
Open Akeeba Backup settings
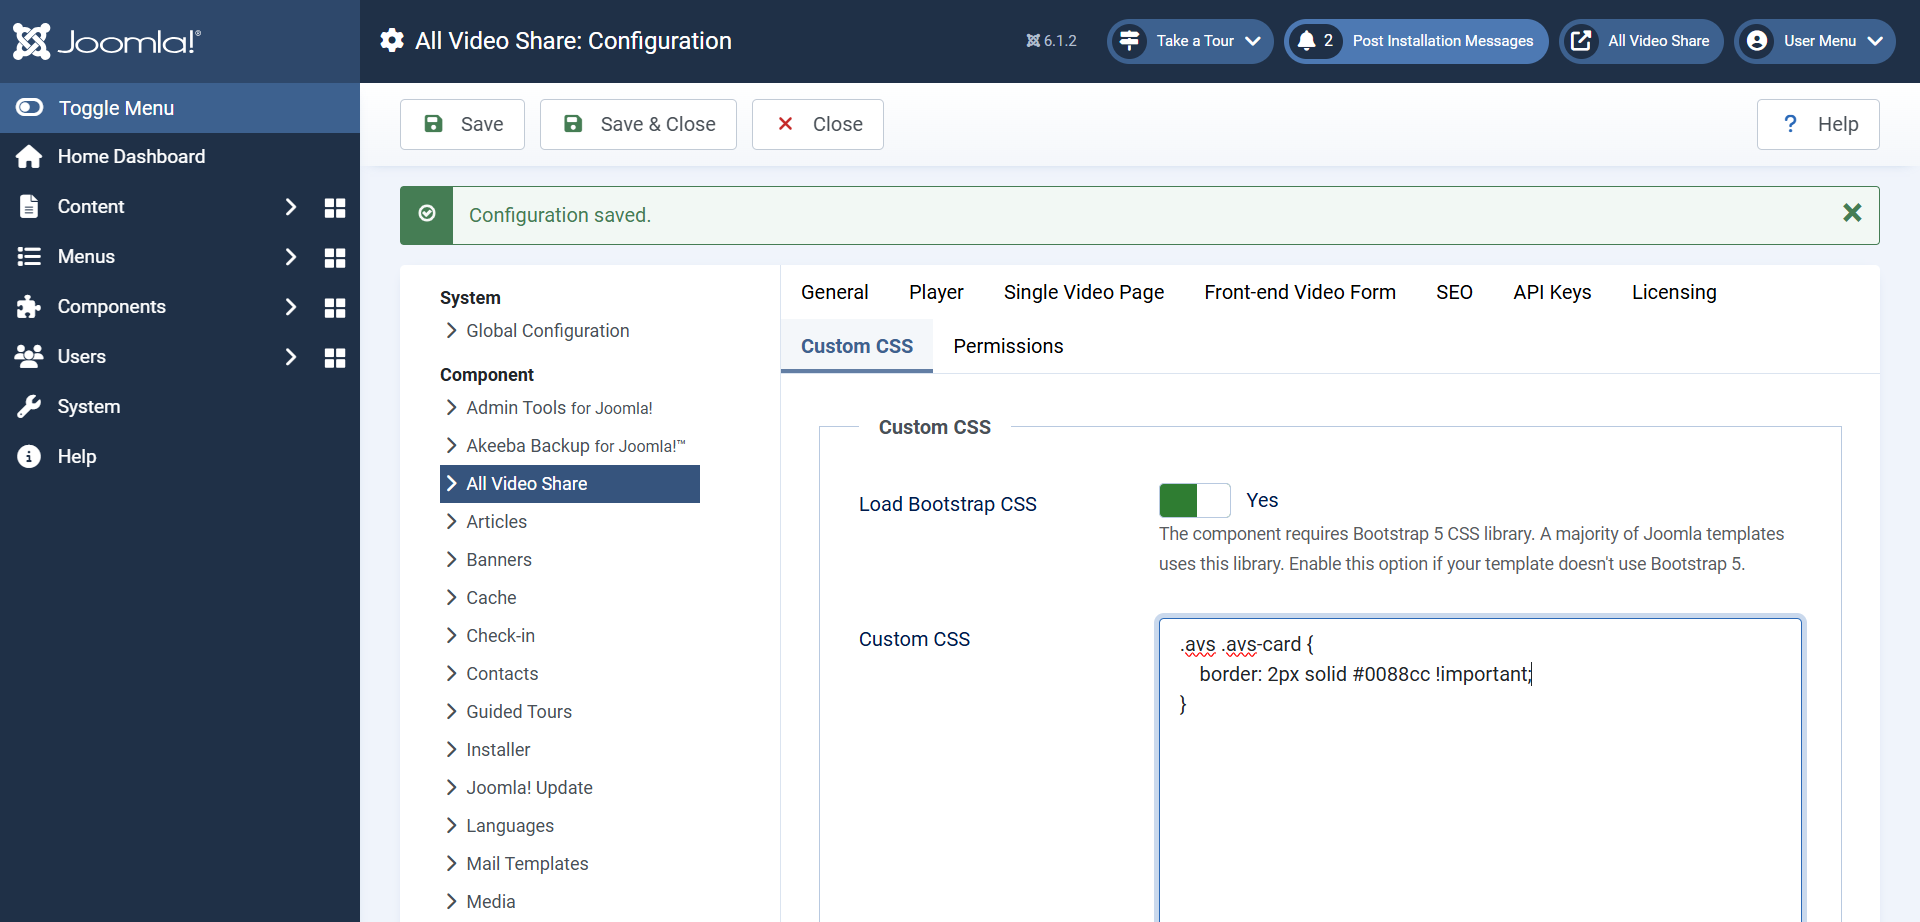coord(575,446)
